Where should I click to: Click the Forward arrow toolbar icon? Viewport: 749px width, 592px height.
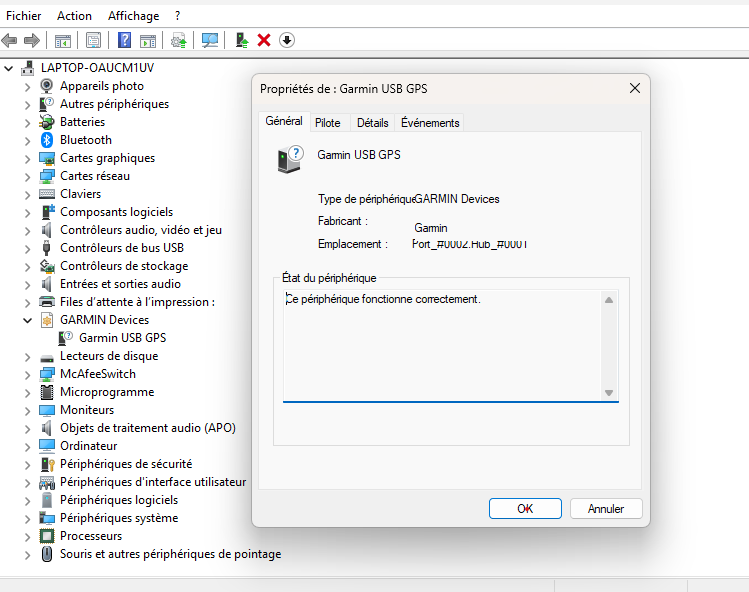(x=32, y=40)
